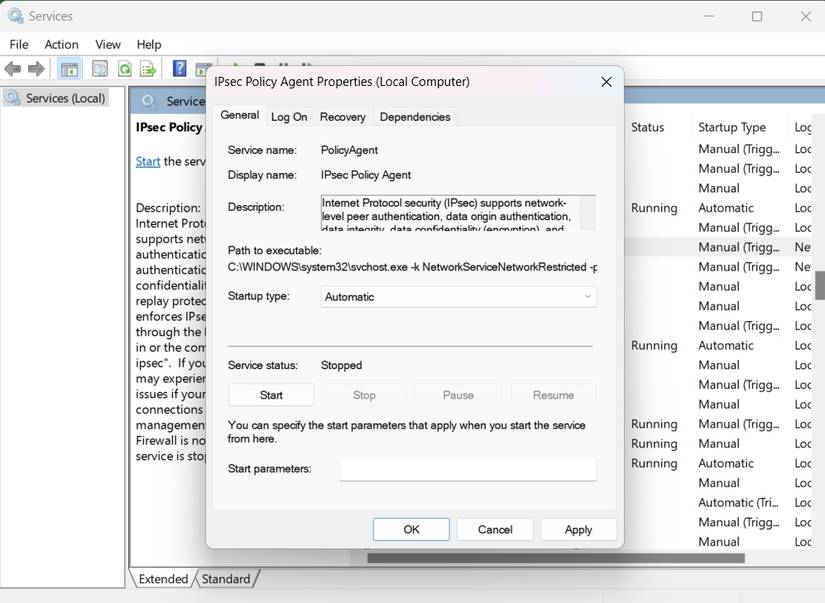This screenshot has width=825, height=603.
Task: Click the Resume button in the dialog
Action: pyautogui.click(x=554, y=395)
